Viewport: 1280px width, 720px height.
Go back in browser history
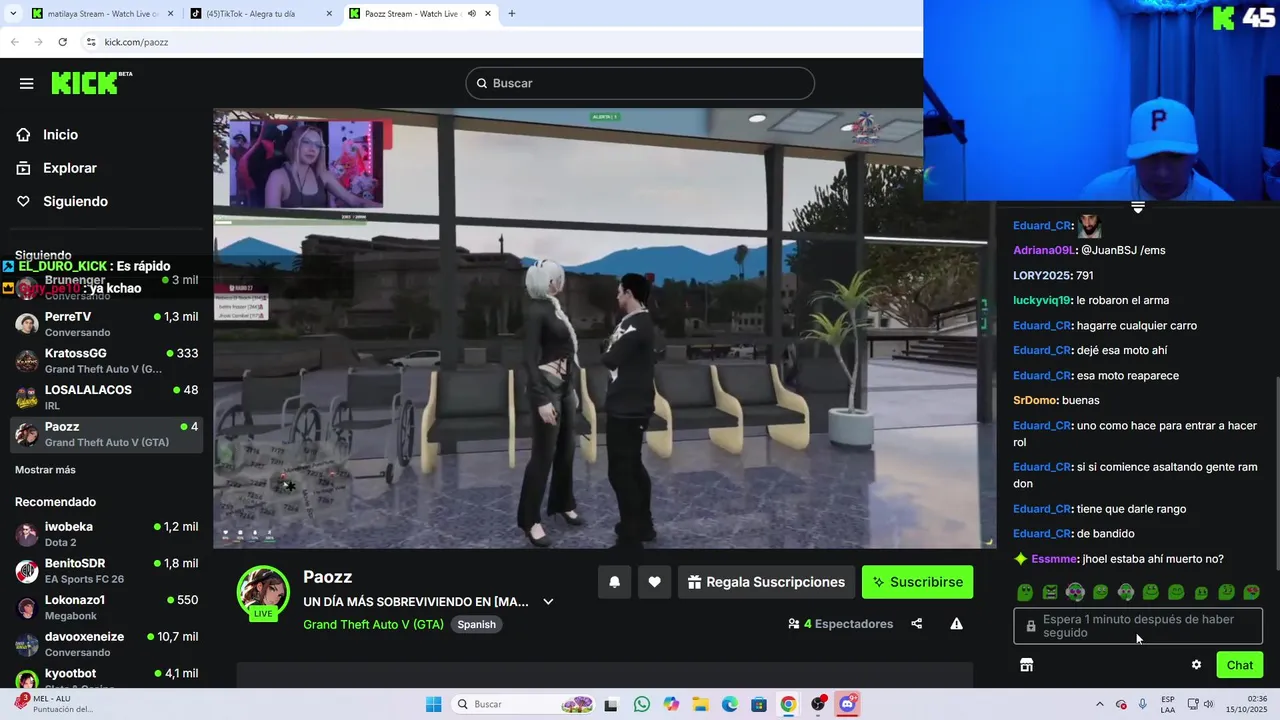coord(14,42)
